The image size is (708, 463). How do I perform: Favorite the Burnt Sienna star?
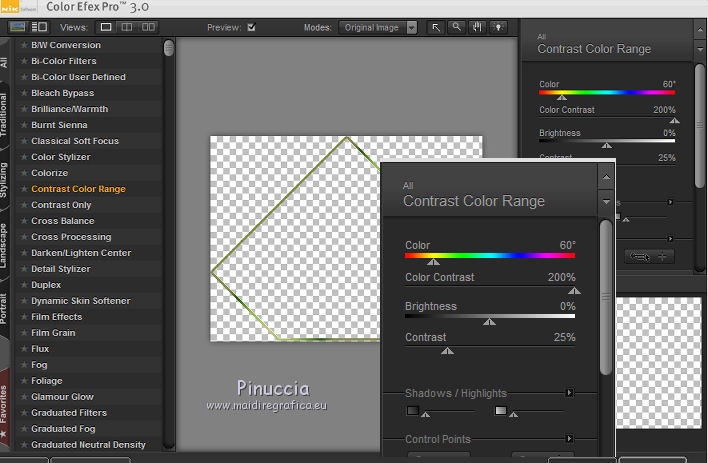(24, 125)
